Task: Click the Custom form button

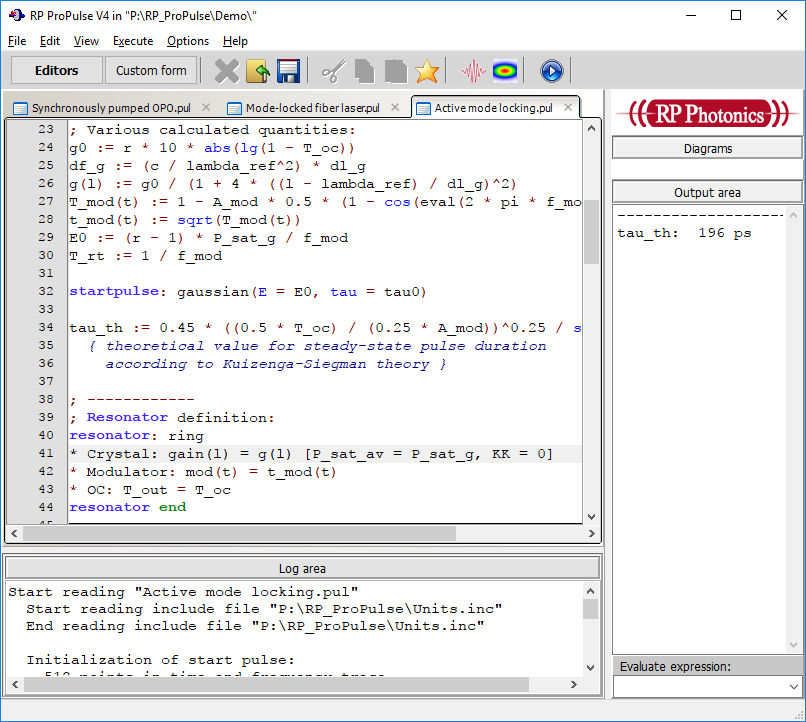Action: 151,70
